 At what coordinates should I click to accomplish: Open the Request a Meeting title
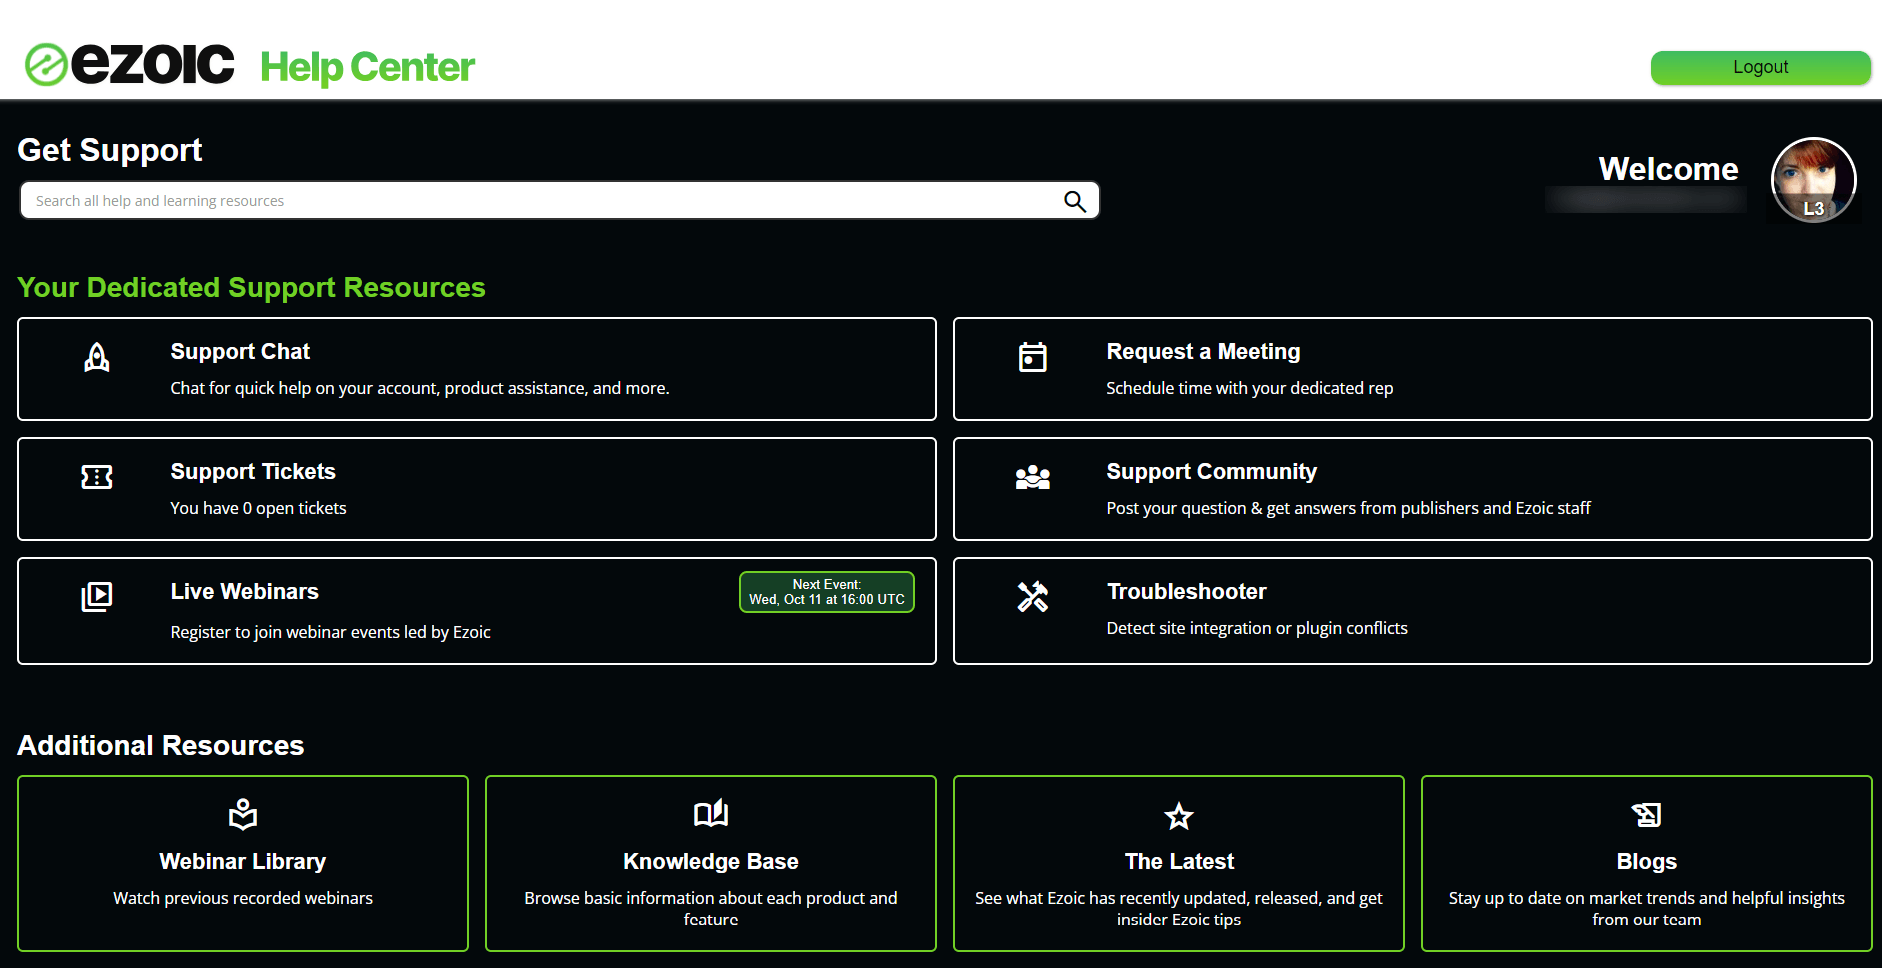point(1203,352)
